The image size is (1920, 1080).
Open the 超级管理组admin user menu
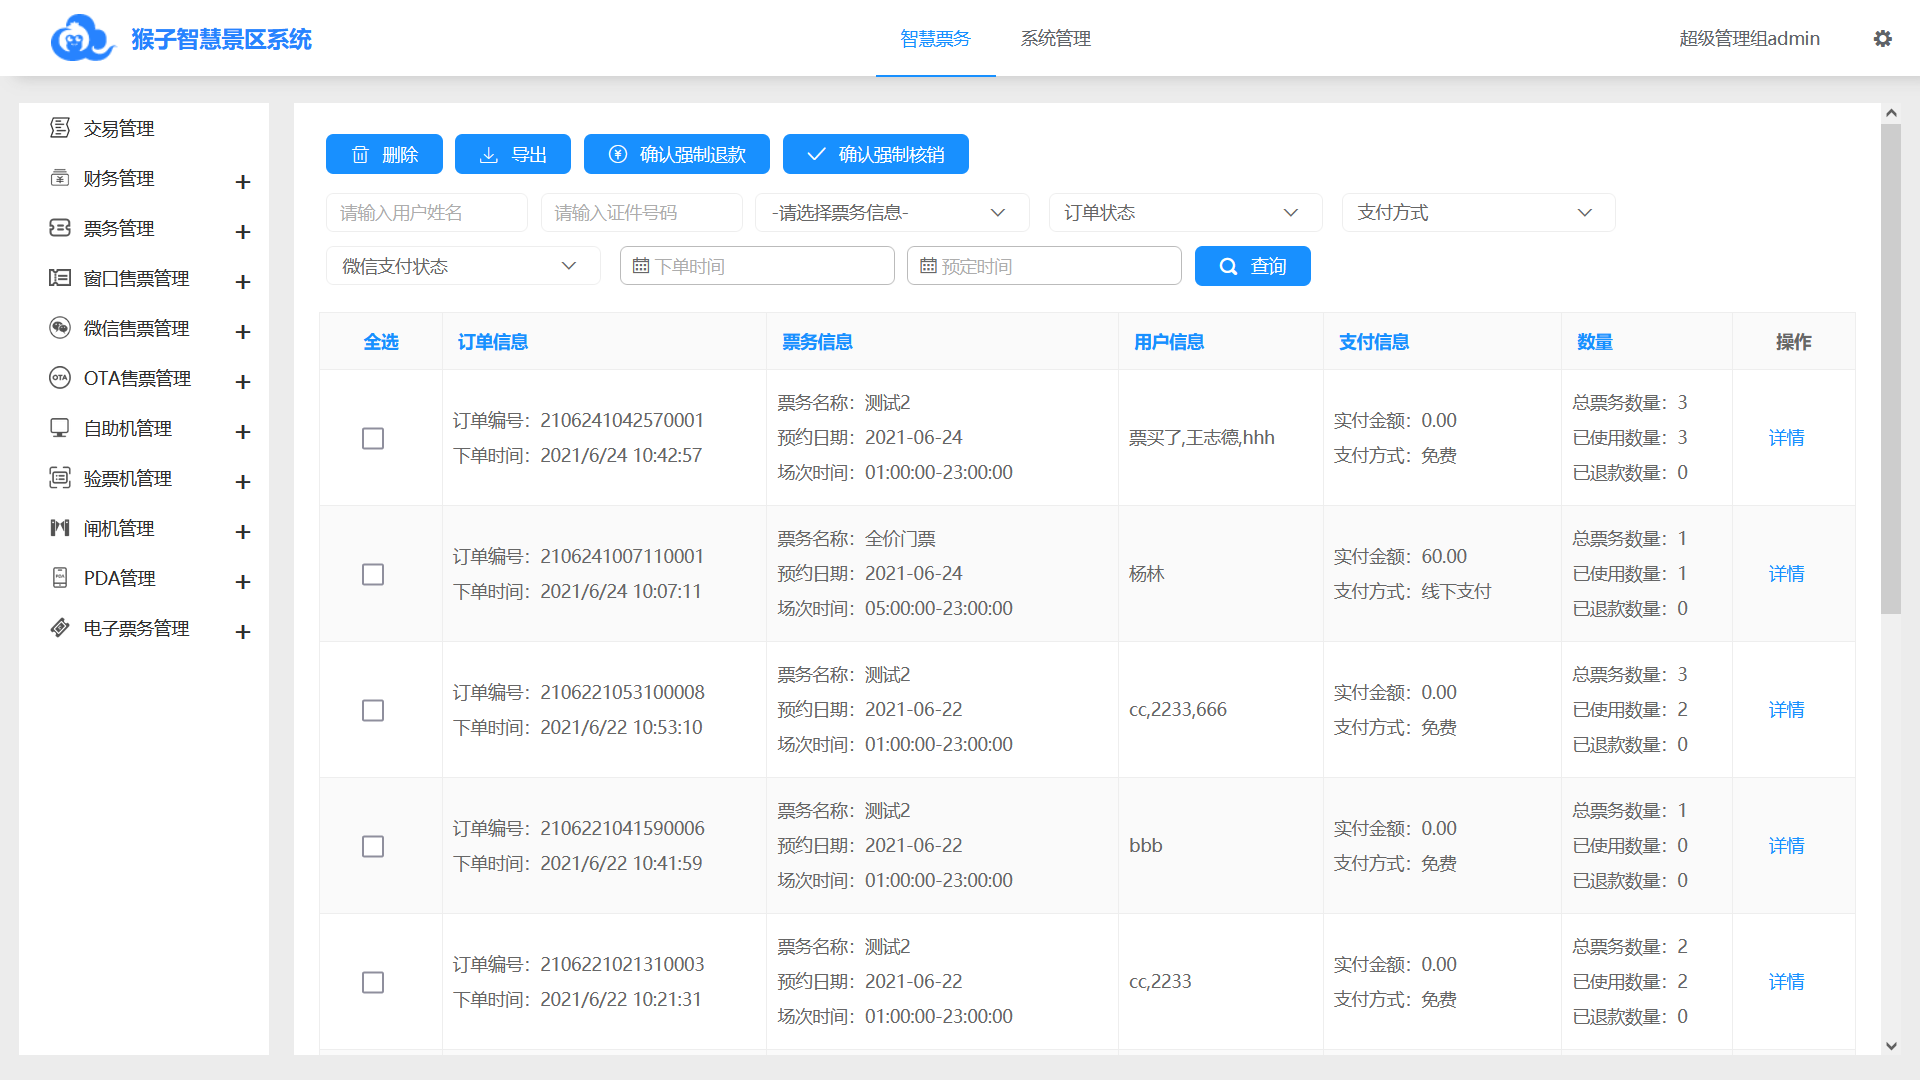[x=1749, y=38]
